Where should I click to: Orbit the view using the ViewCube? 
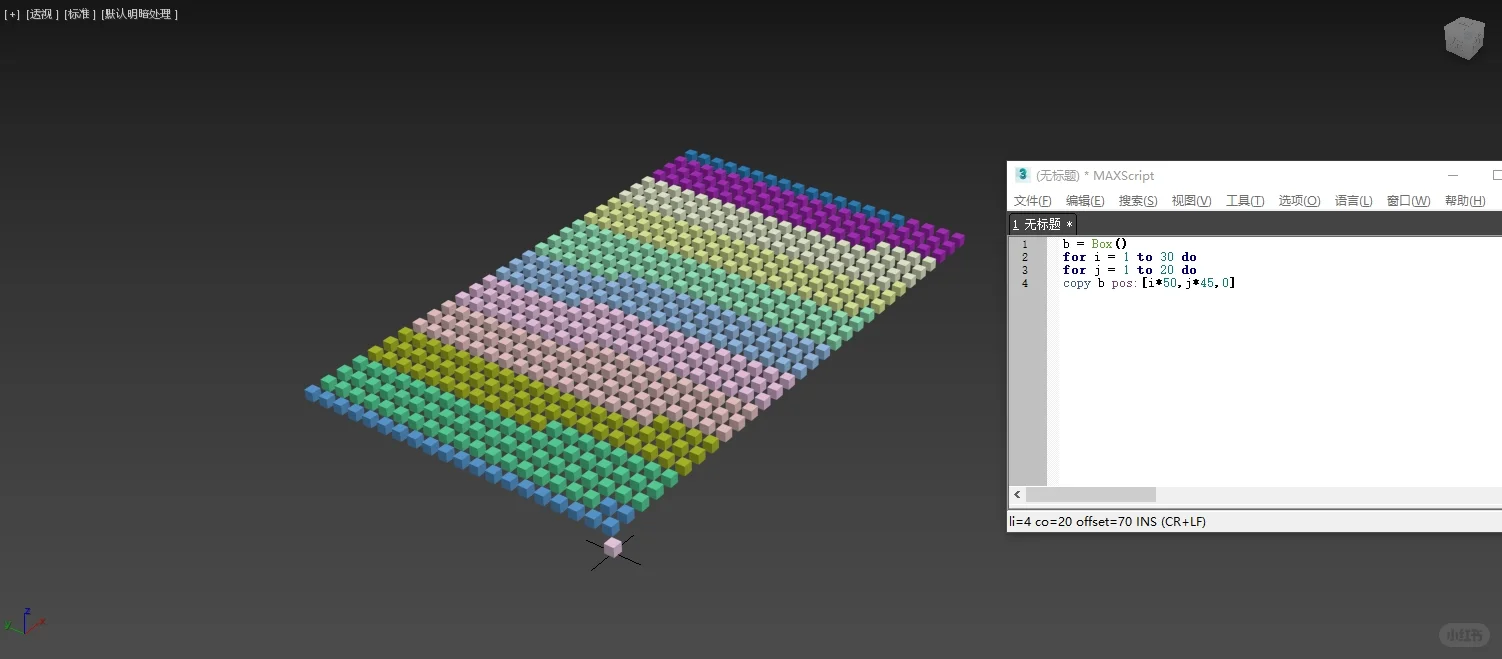point(1463,37)
